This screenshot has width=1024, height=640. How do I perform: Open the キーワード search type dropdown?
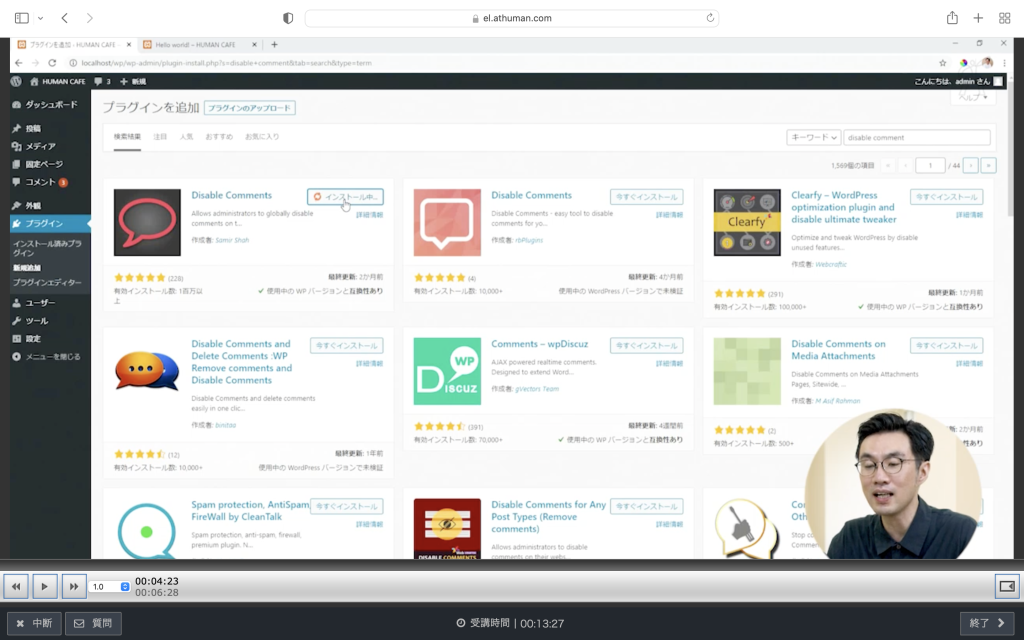coord(813,138)
